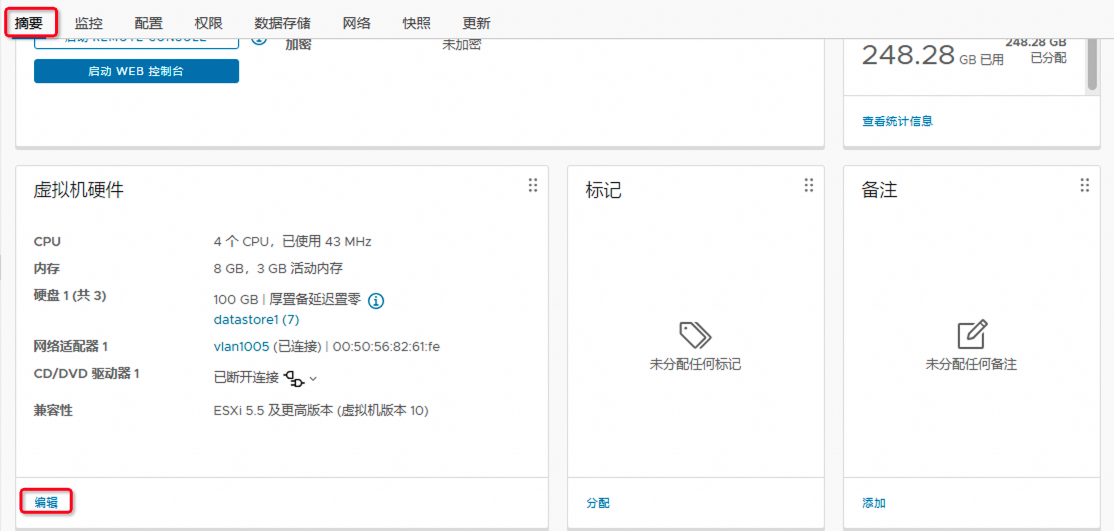1114x531 pixels.
Task: Switch to the 监控 tab
Action: point(89,23)
